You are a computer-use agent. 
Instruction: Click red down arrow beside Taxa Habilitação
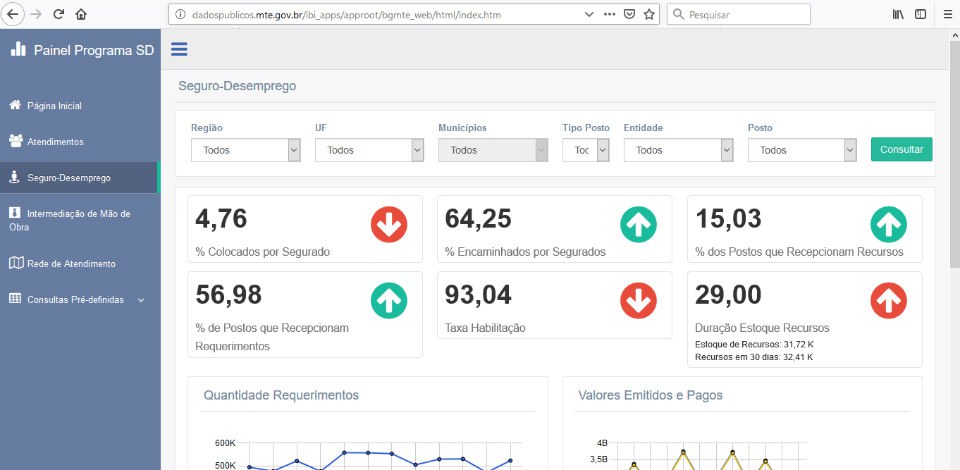639,301
